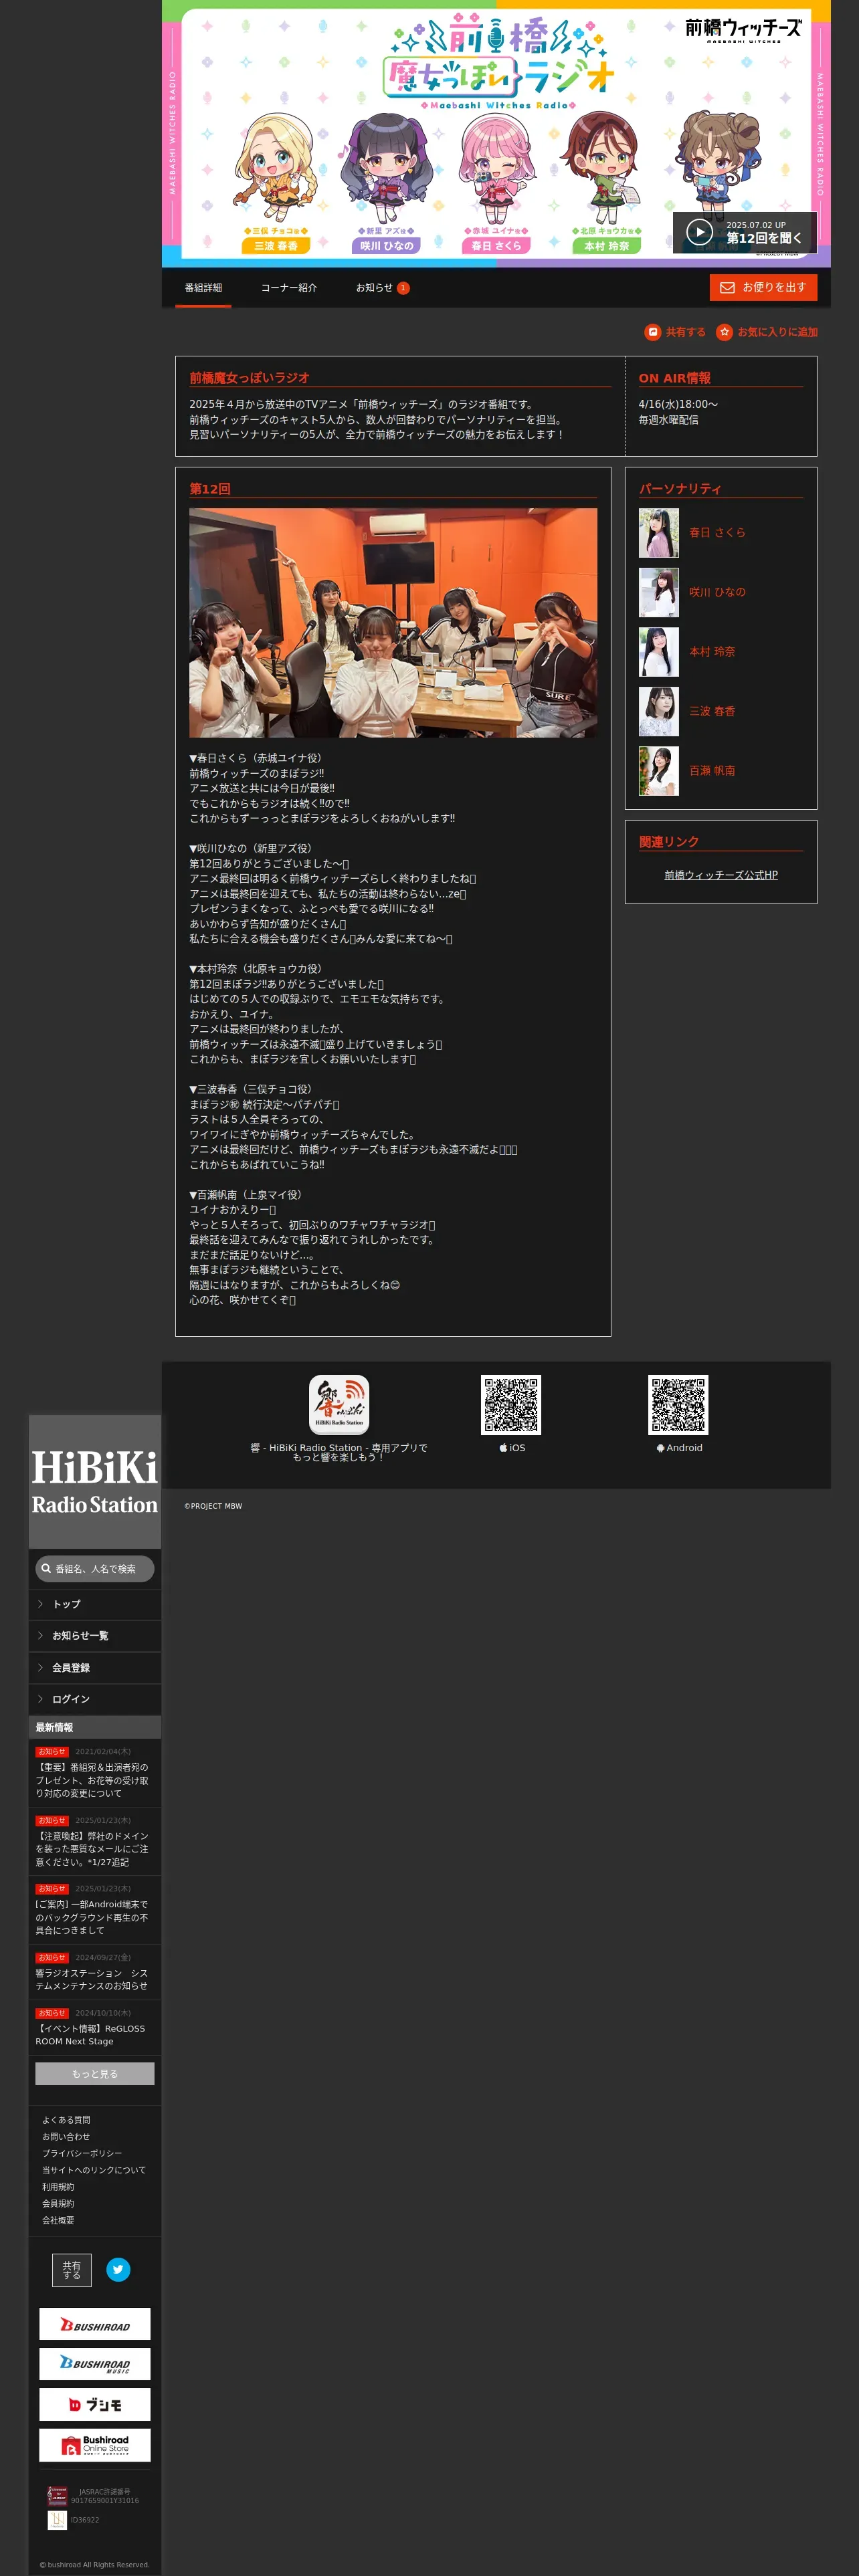Open 百瀬 帆南 personality link
Screen dimensions: 859x2576
712,771
